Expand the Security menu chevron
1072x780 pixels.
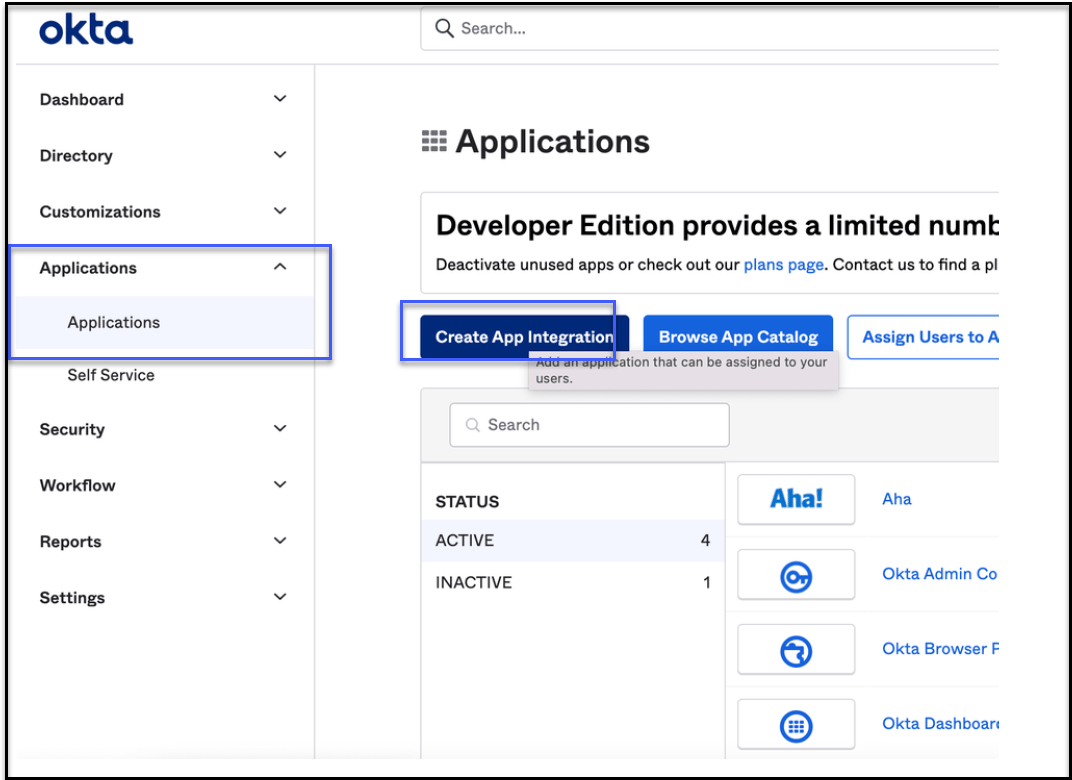click(280, 428)
